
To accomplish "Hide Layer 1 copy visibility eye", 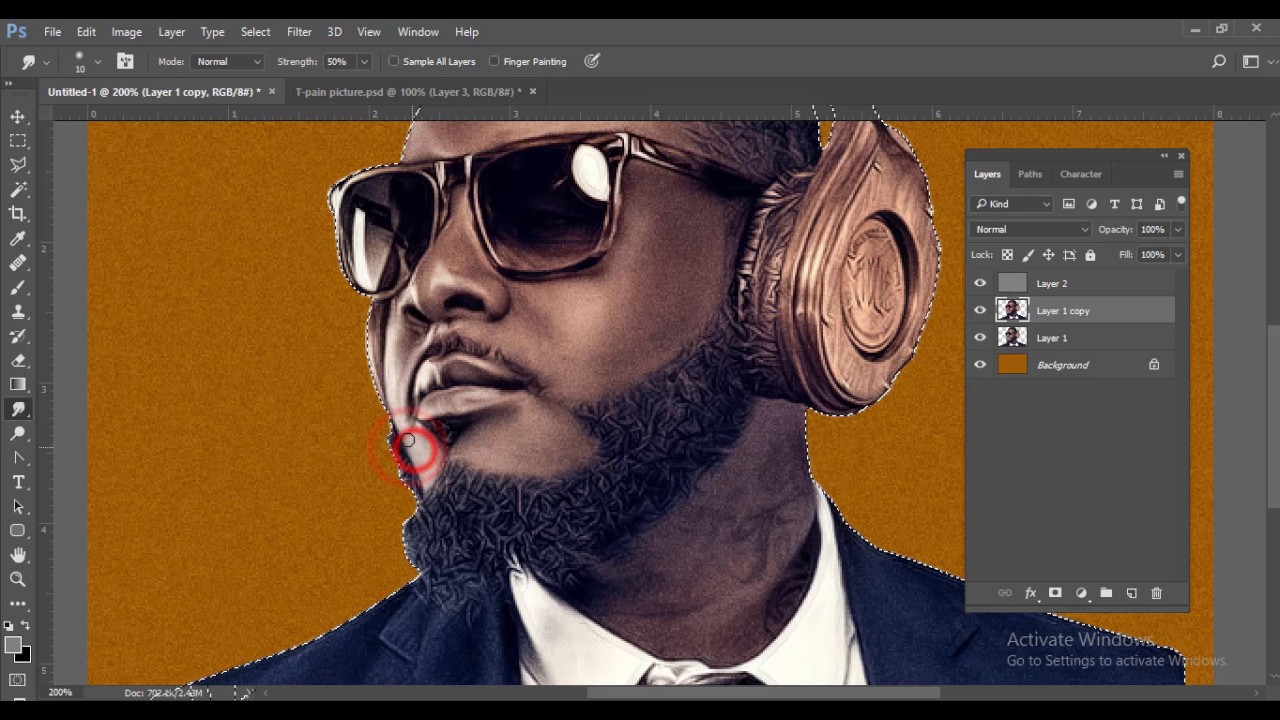I will tap(980, 310).
